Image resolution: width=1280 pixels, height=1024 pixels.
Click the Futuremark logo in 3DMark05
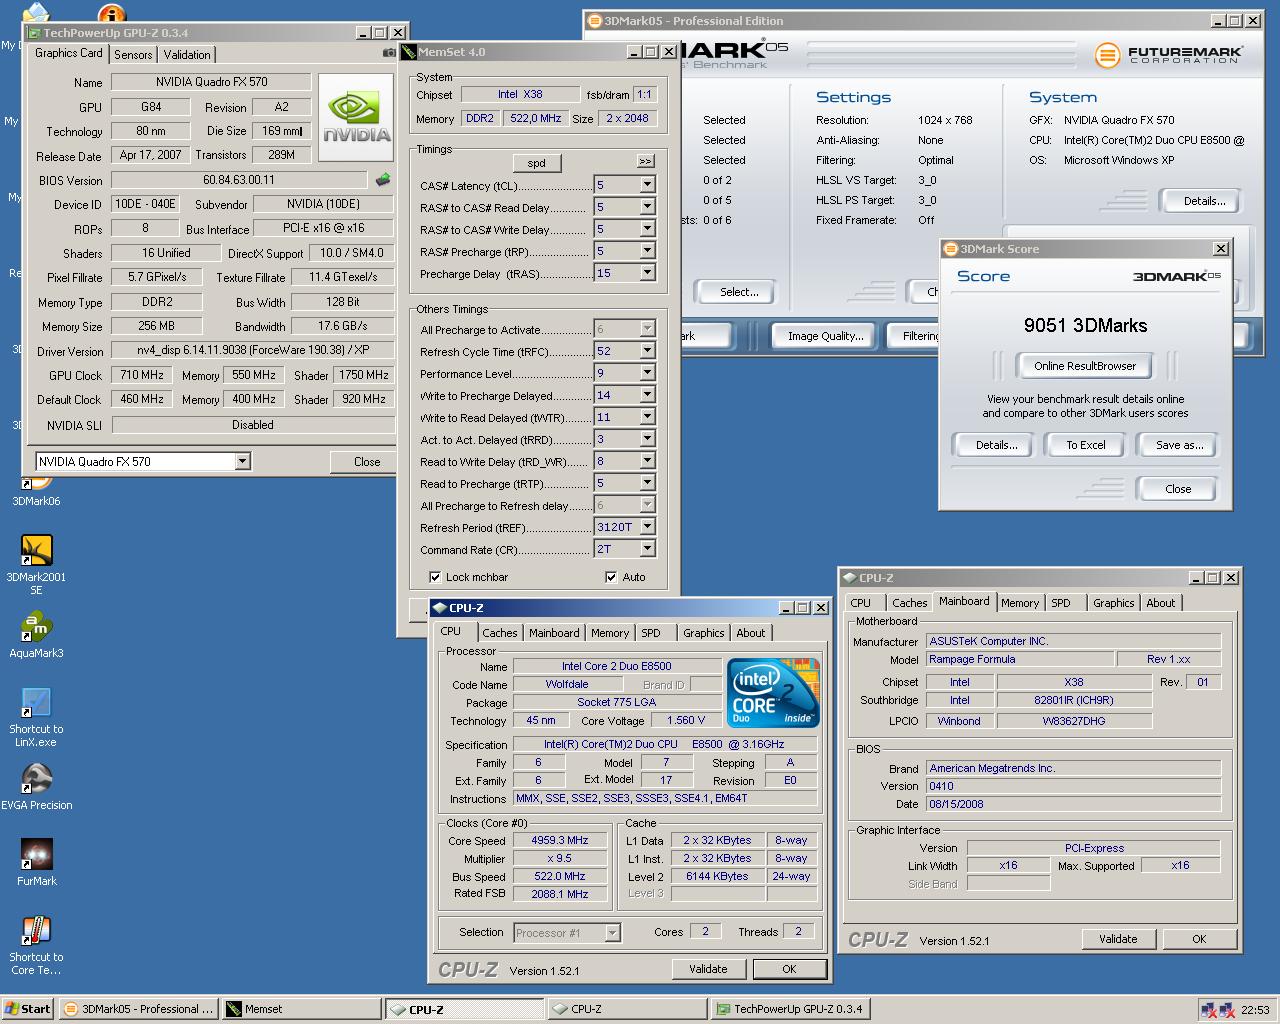[x=1168, y=54]
